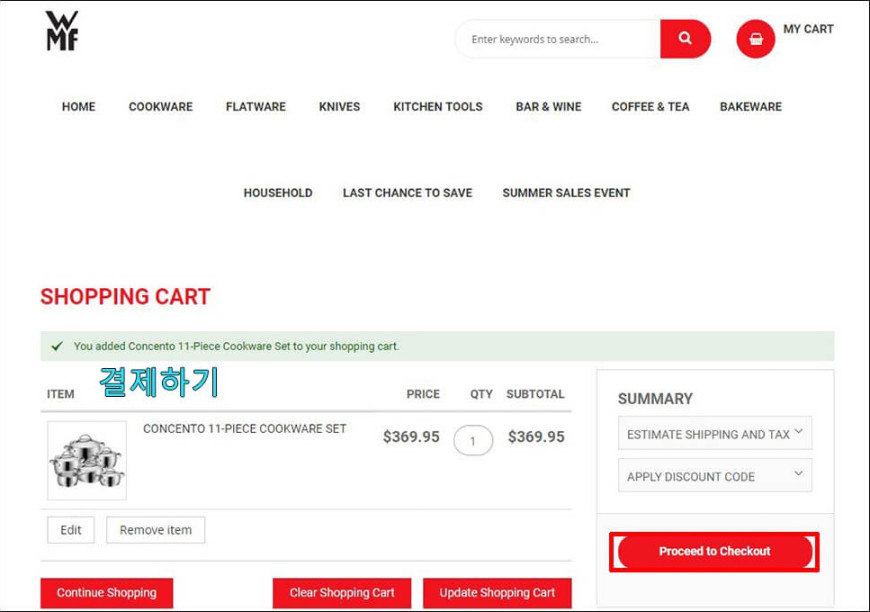Image resolution: width=870 pixels, height=612 pixels.
Task: Open LAST CHANCE TO SAVE menu
Action: pyautogui.click(x=407, y=193)
